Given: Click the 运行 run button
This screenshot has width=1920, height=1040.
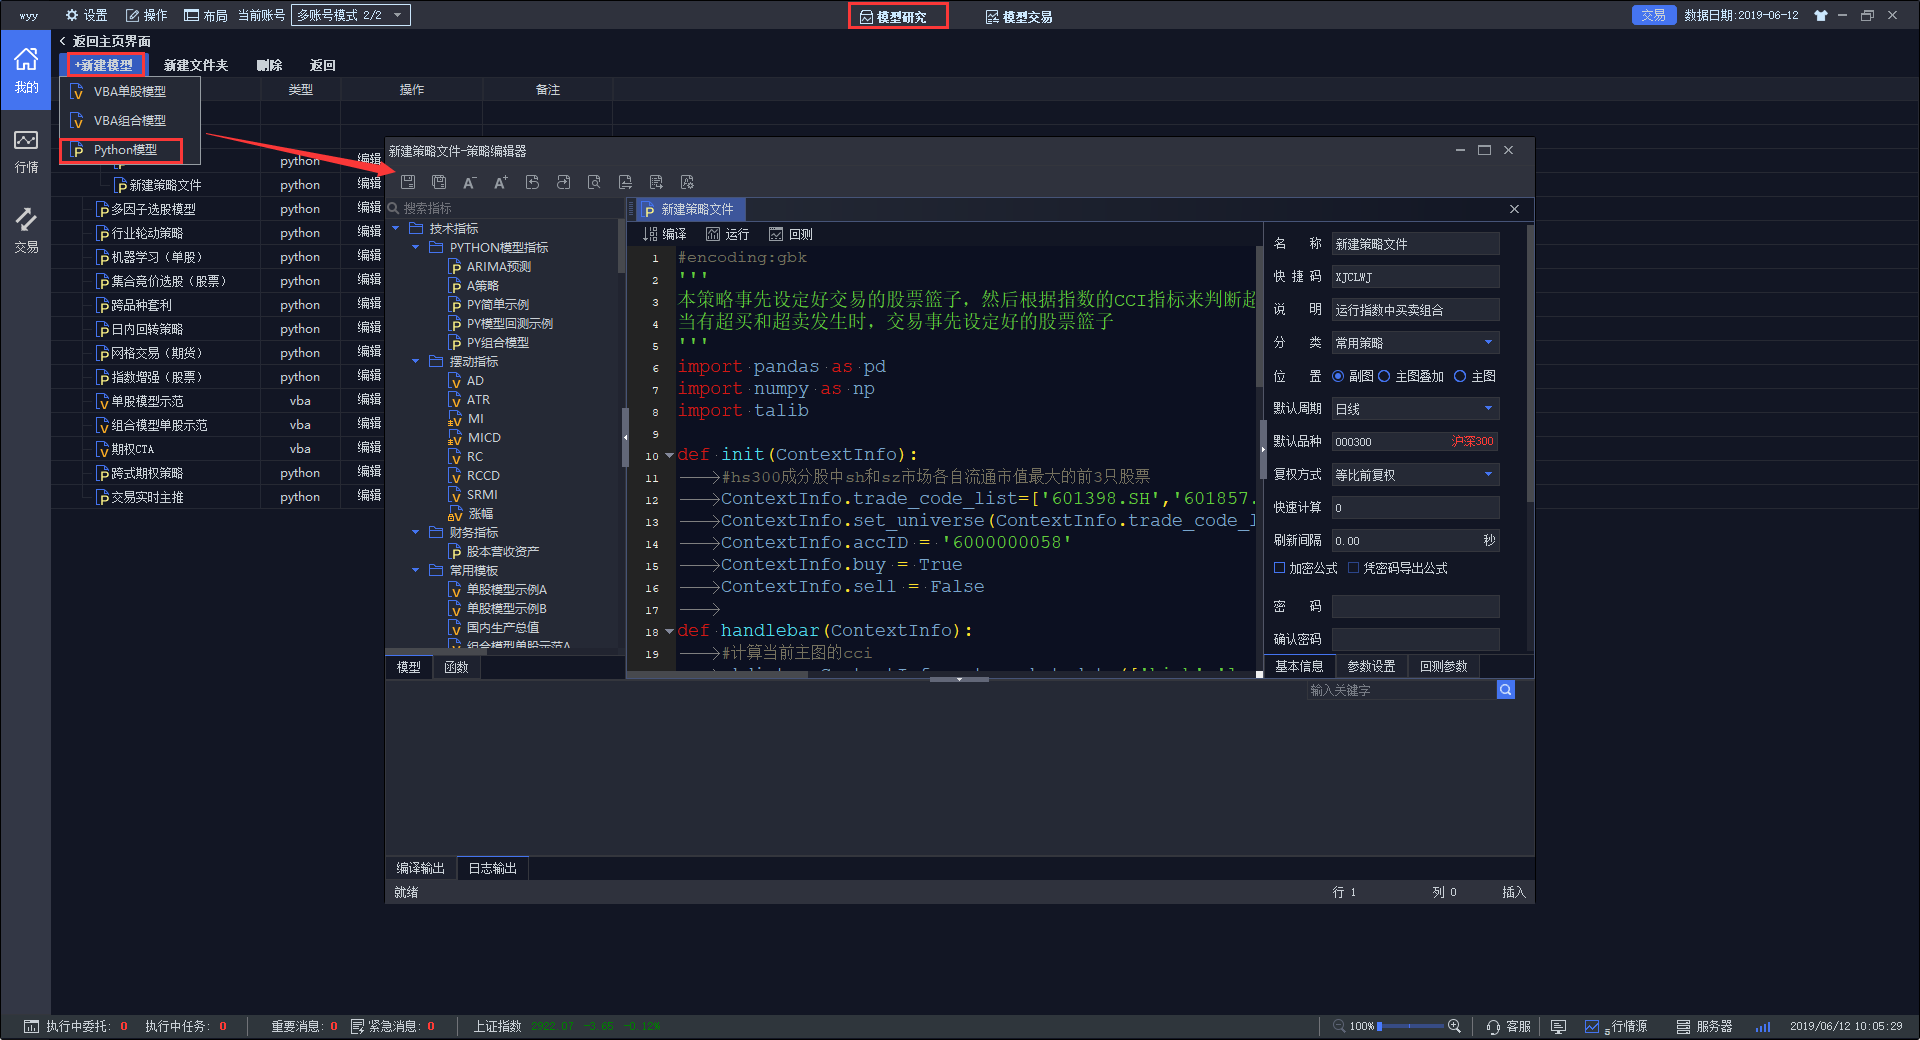Looking at the screenshot, I should point(727,234).
